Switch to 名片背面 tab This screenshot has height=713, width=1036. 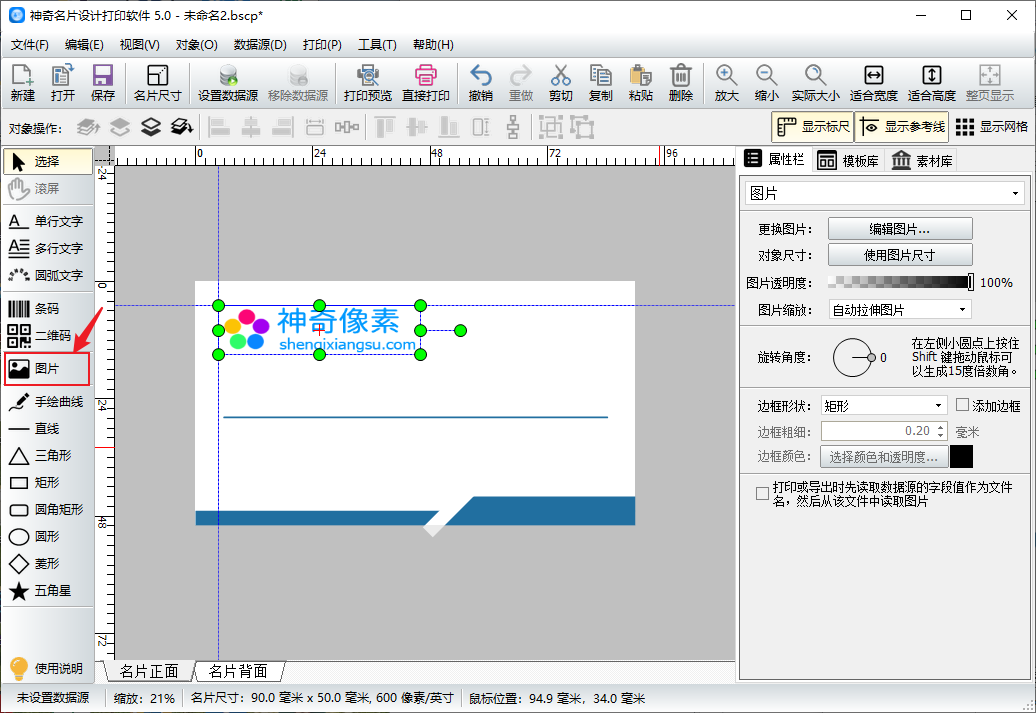239,671
